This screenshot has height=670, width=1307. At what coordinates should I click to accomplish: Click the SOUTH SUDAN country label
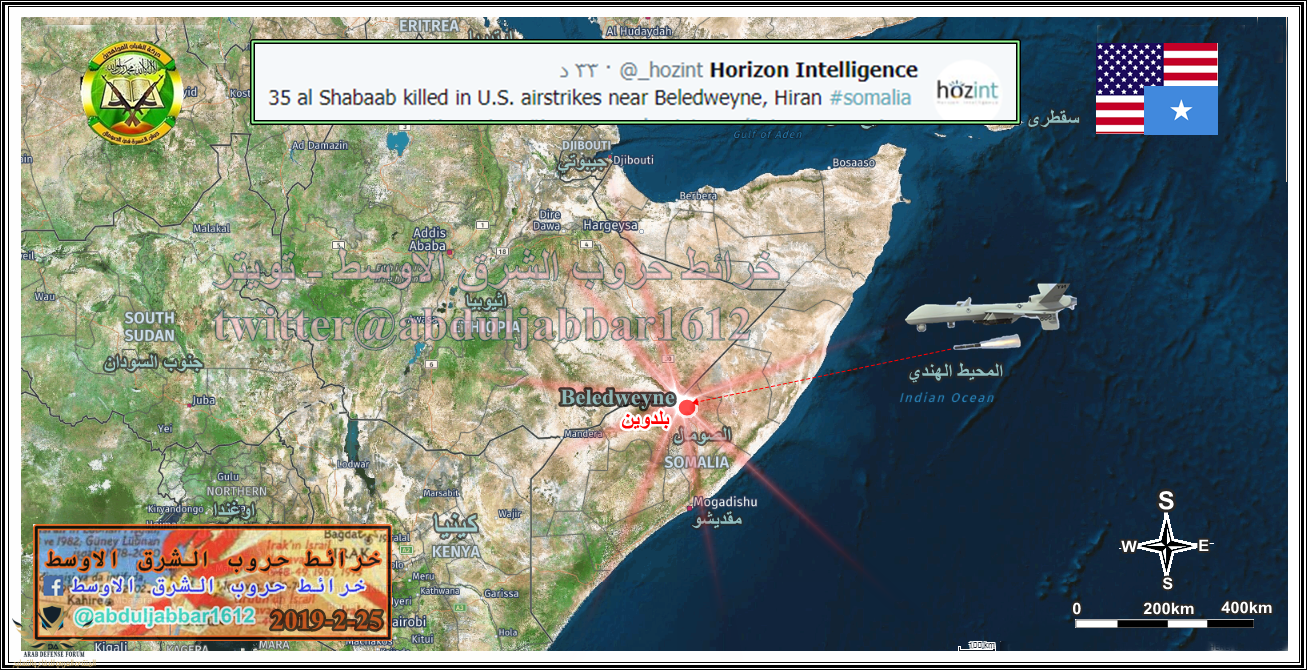point(149,327)
